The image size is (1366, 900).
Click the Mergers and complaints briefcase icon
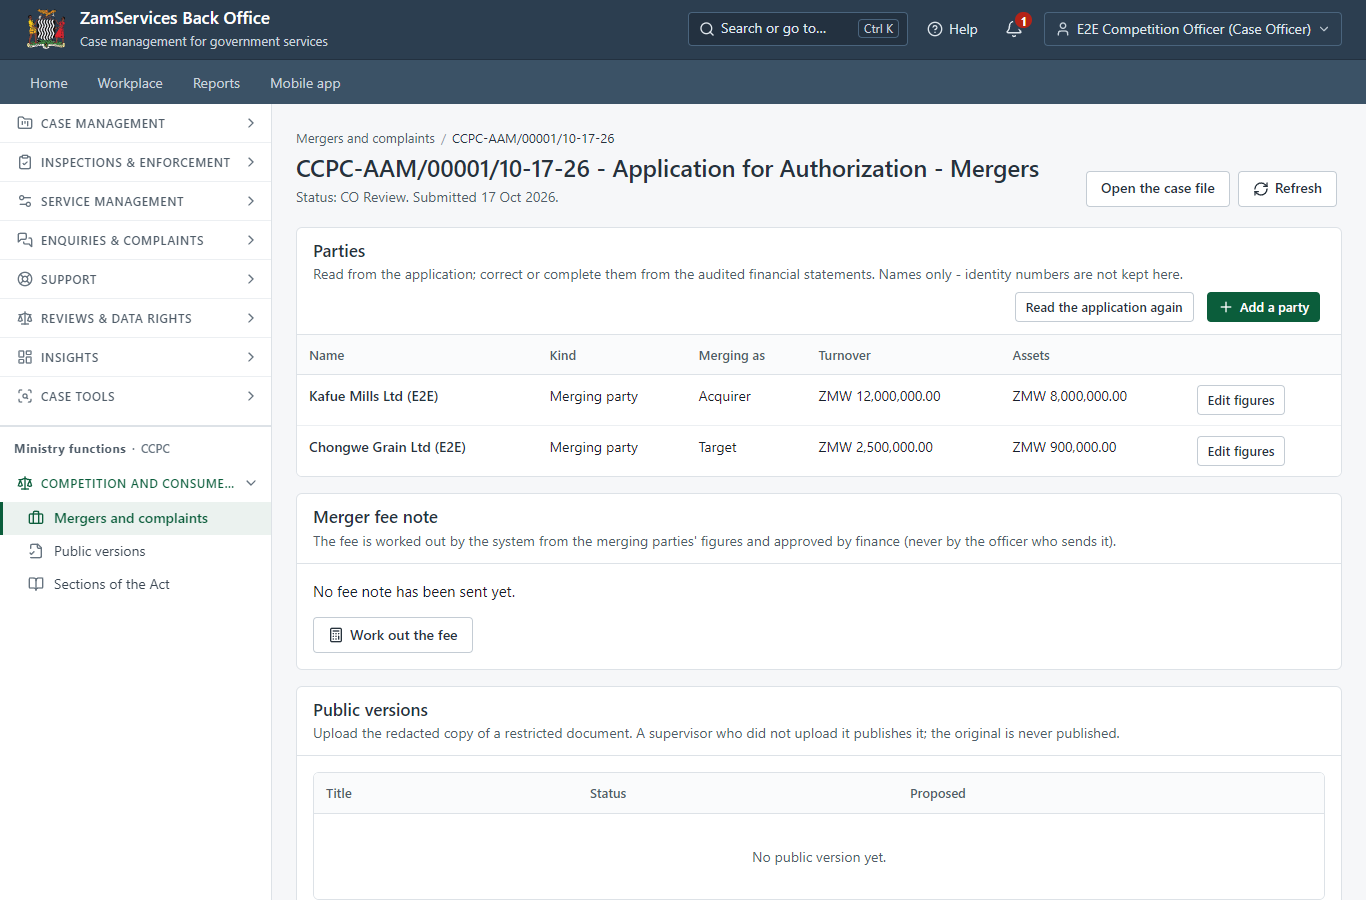[36, 518]
